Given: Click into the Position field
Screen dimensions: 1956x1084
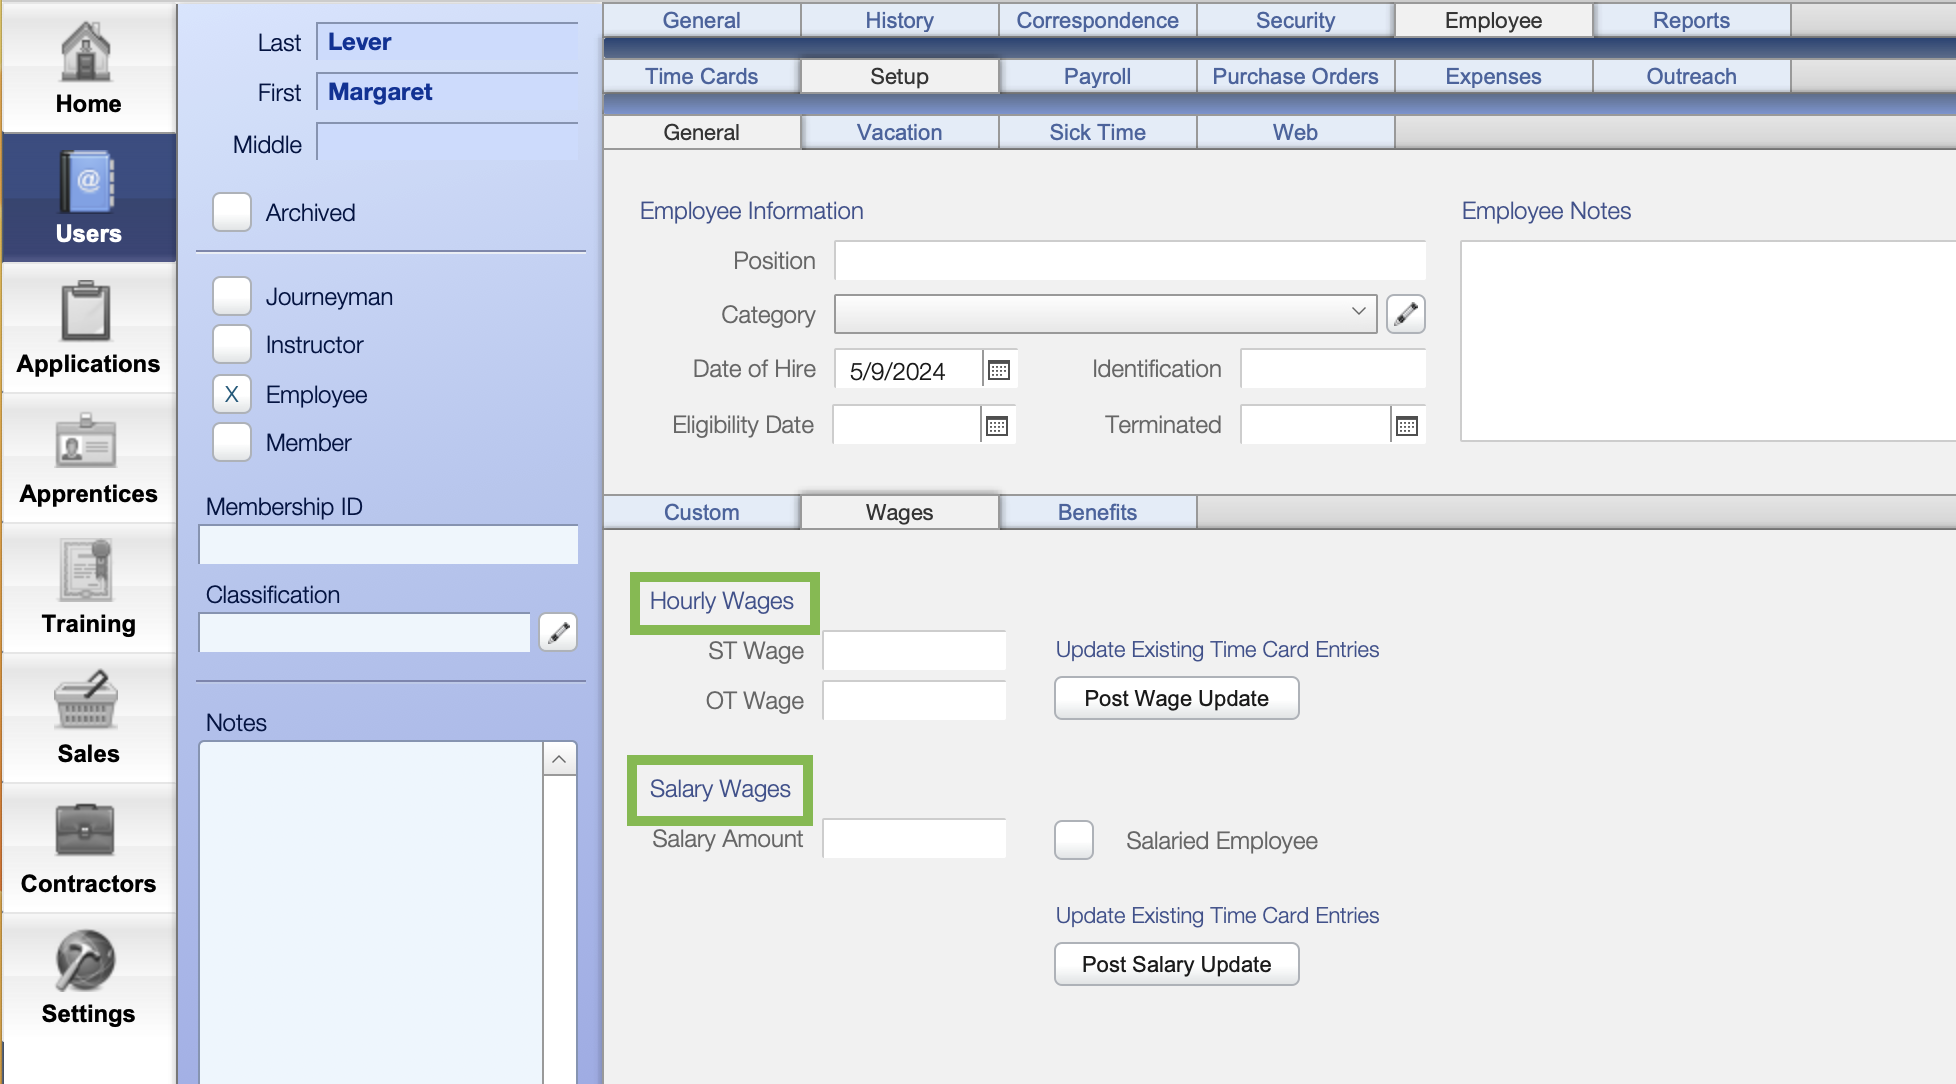Looking at the screenshot, I should coord(1130,260).
